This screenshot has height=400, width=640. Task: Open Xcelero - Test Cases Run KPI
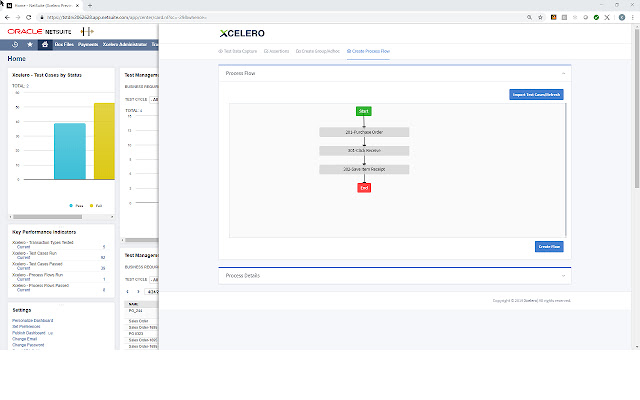(35, 253)
